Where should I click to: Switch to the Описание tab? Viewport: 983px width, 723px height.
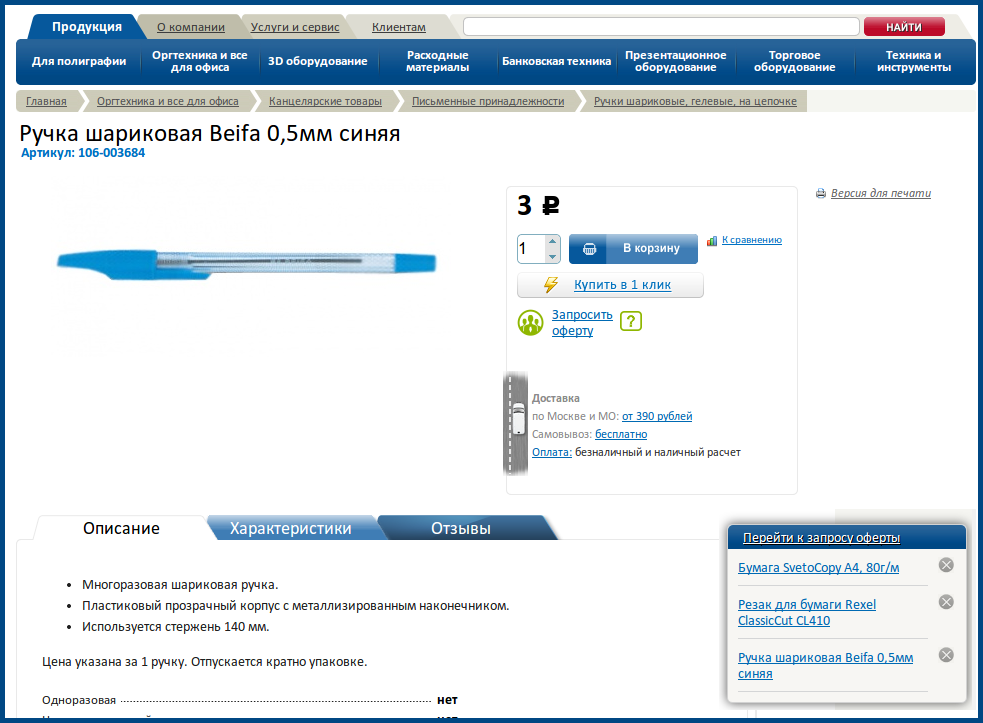pos(121,529)
